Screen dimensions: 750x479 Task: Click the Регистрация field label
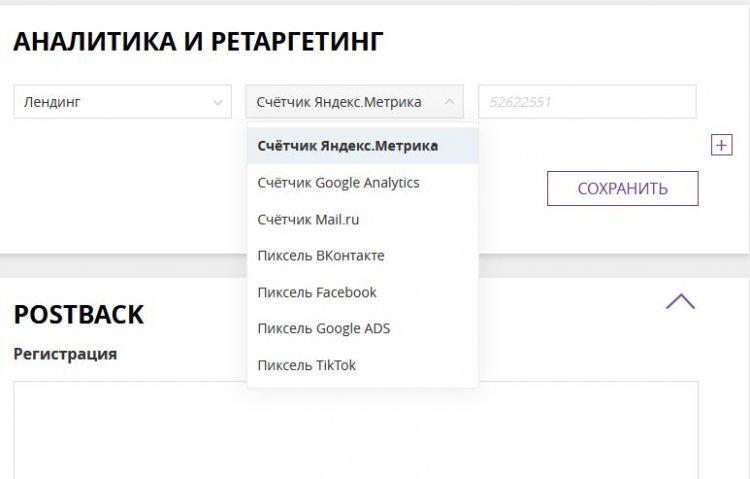[65, 354]
